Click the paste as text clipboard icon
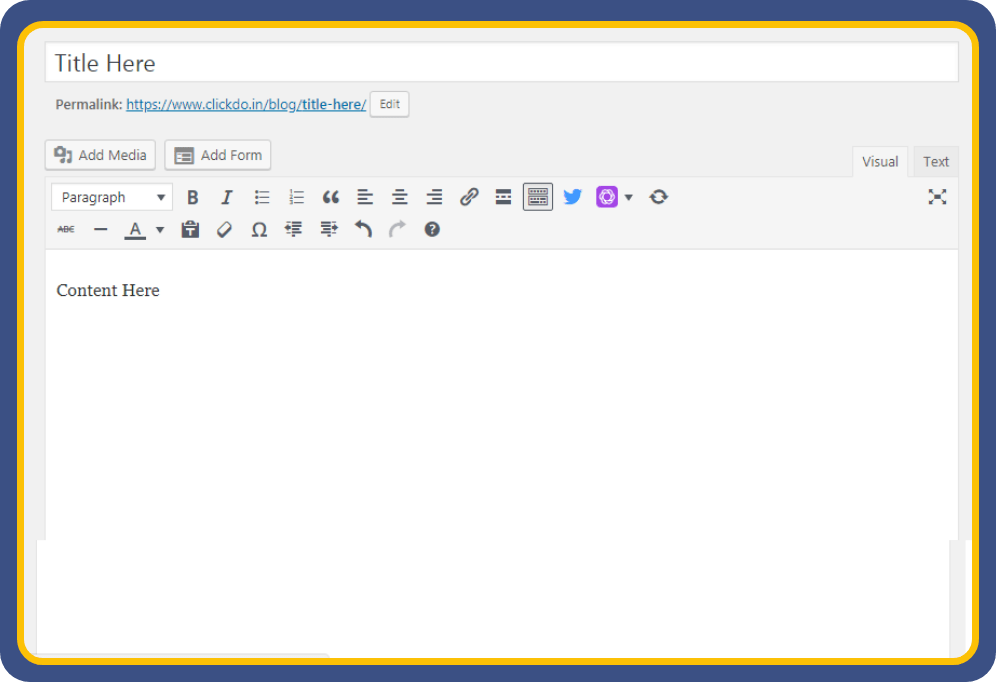Image resolution: width=996 pixels, height=682 pixels. coord(190,230)
